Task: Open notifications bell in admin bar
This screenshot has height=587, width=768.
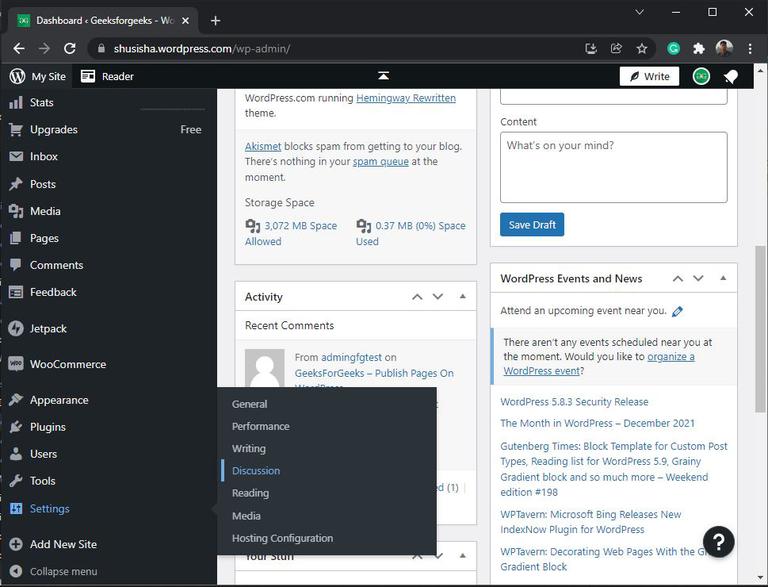Action: (730, 76)
